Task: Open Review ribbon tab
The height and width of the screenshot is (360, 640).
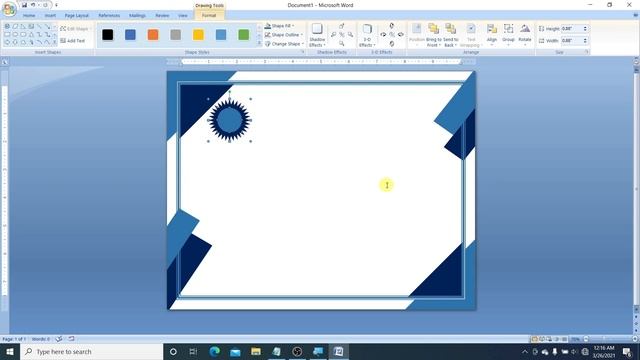Action: [x=162, y=16]
